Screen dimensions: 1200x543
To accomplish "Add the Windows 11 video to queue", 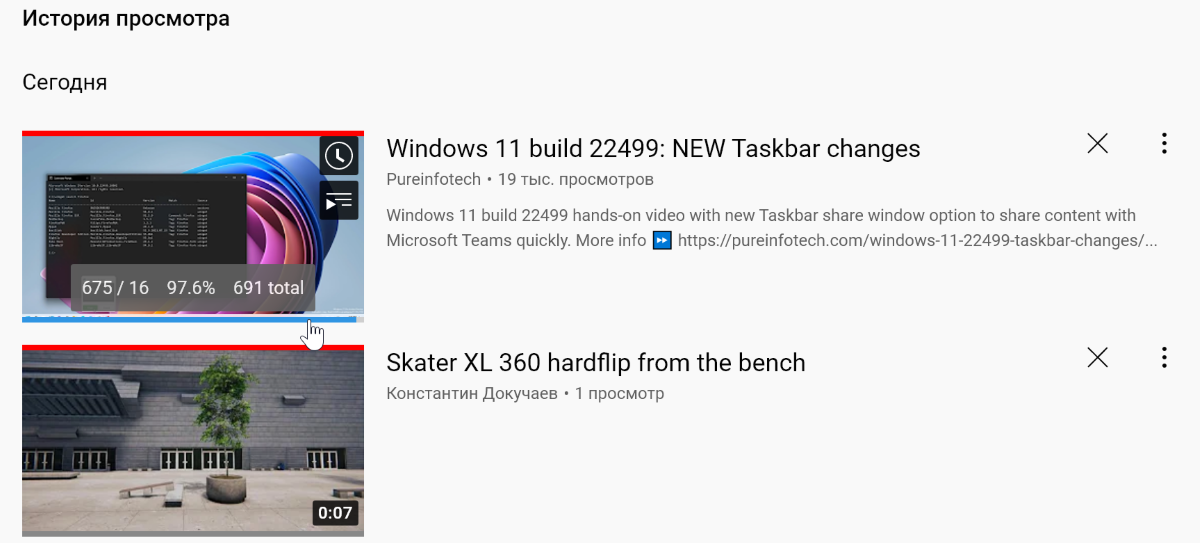I will click(339, 200).
